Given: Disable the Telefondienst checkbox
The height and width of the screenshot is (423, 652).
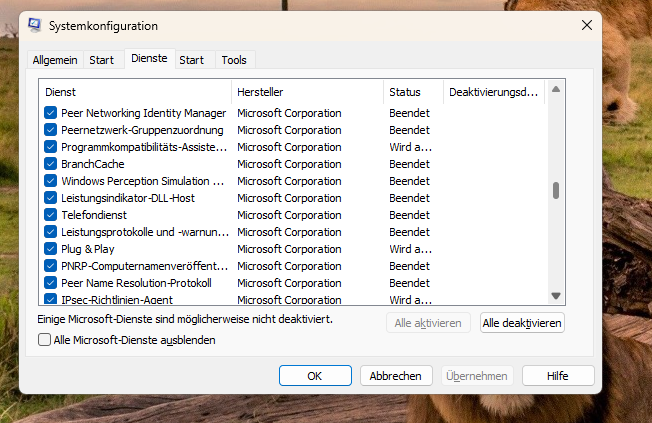Looking at the screenshot, I should point(50,215).
